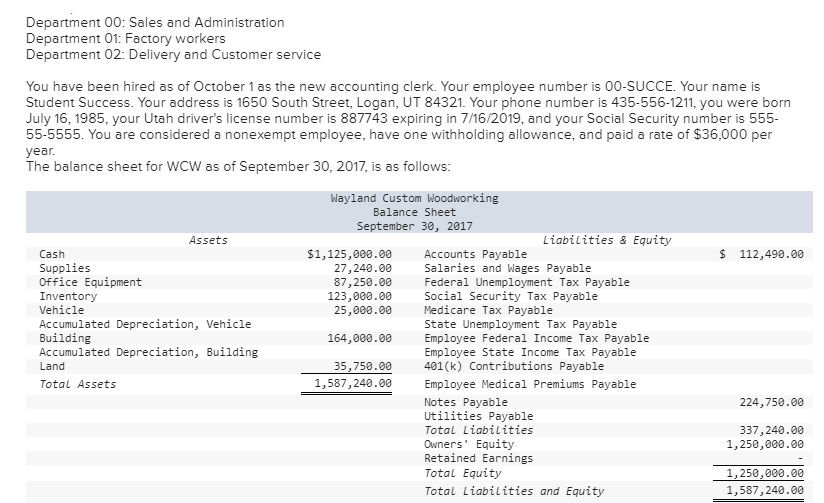The image size is (824, 503).
Task: Select the Assets column header
Action: (x=208, y=240)
